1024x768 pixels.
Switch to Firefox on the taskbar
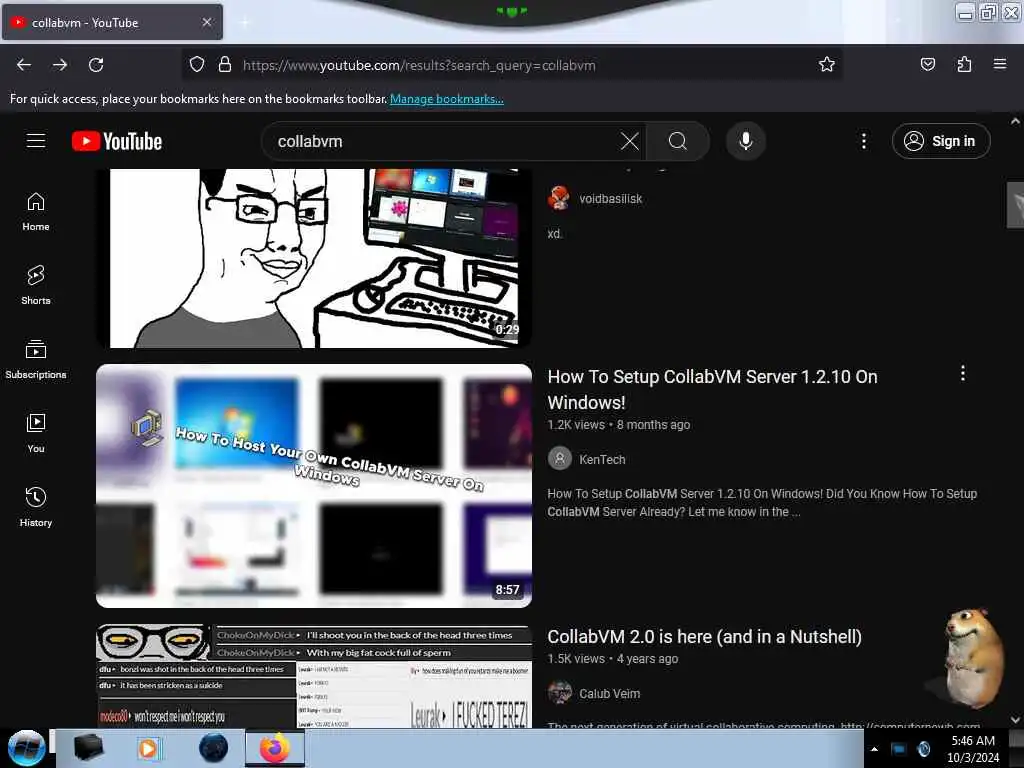[x=275, y=748]
